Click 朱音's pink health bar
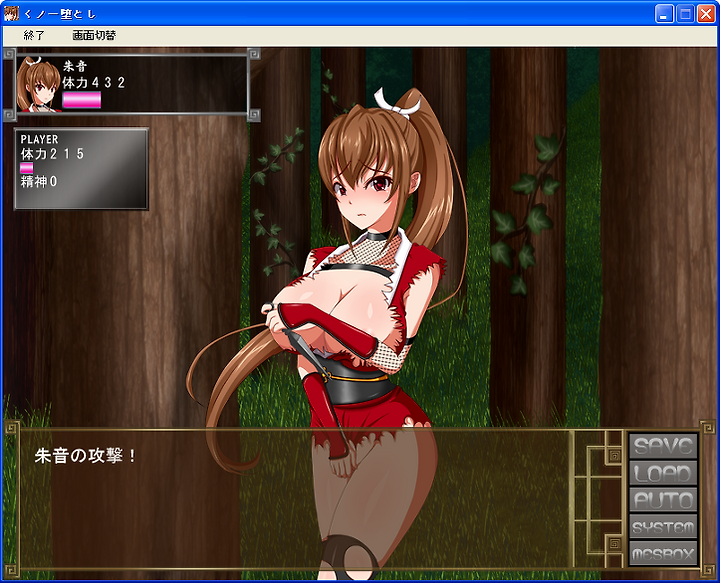Viewport: 720px width, 583px height. (x=82, y=100)
